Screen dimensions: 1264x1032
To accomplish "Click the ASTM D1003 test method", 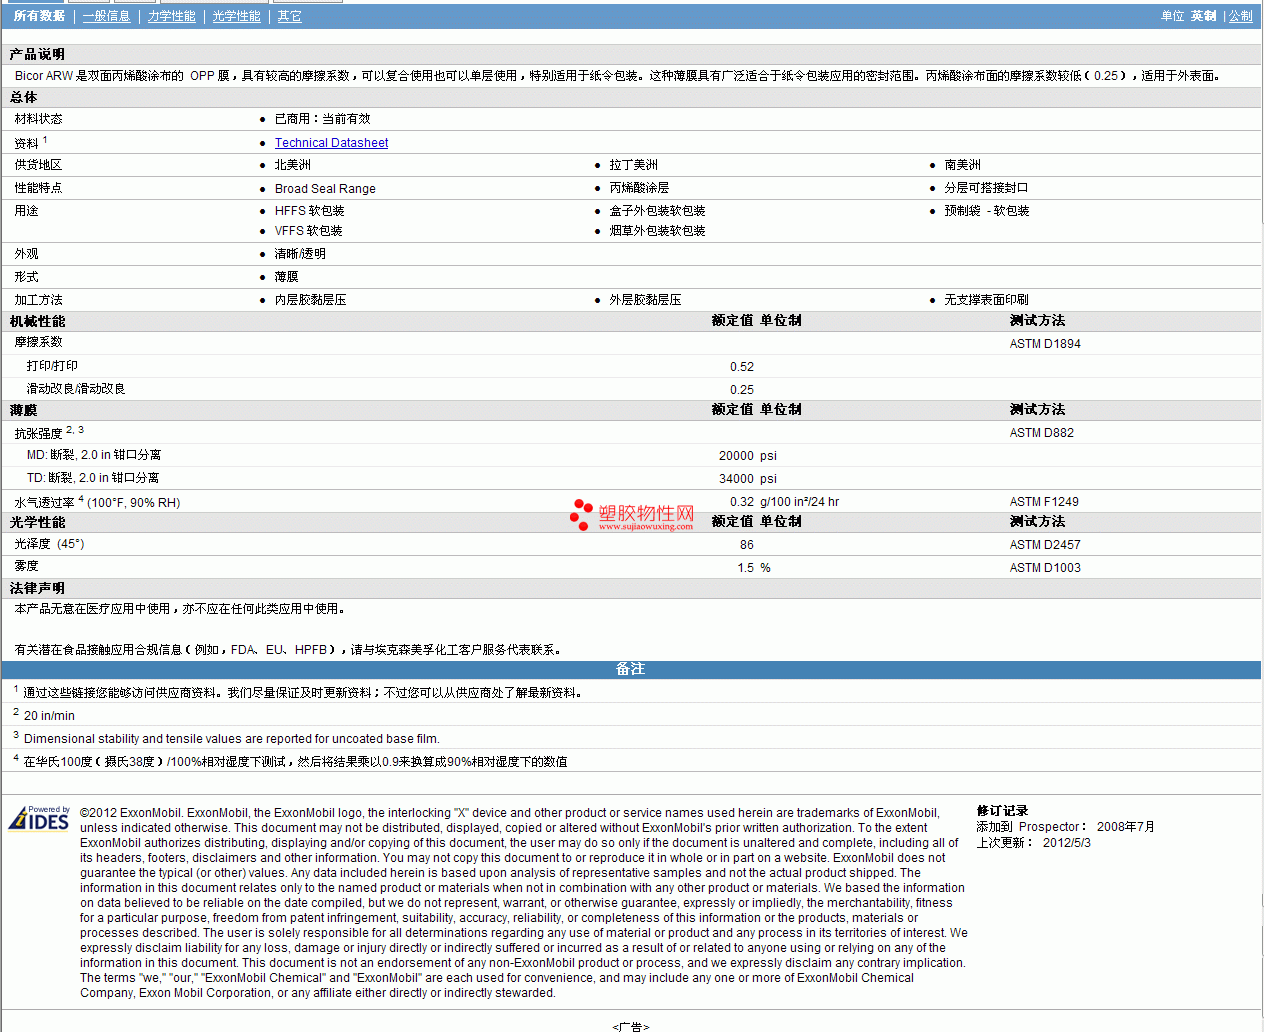I will point(1045,568).
